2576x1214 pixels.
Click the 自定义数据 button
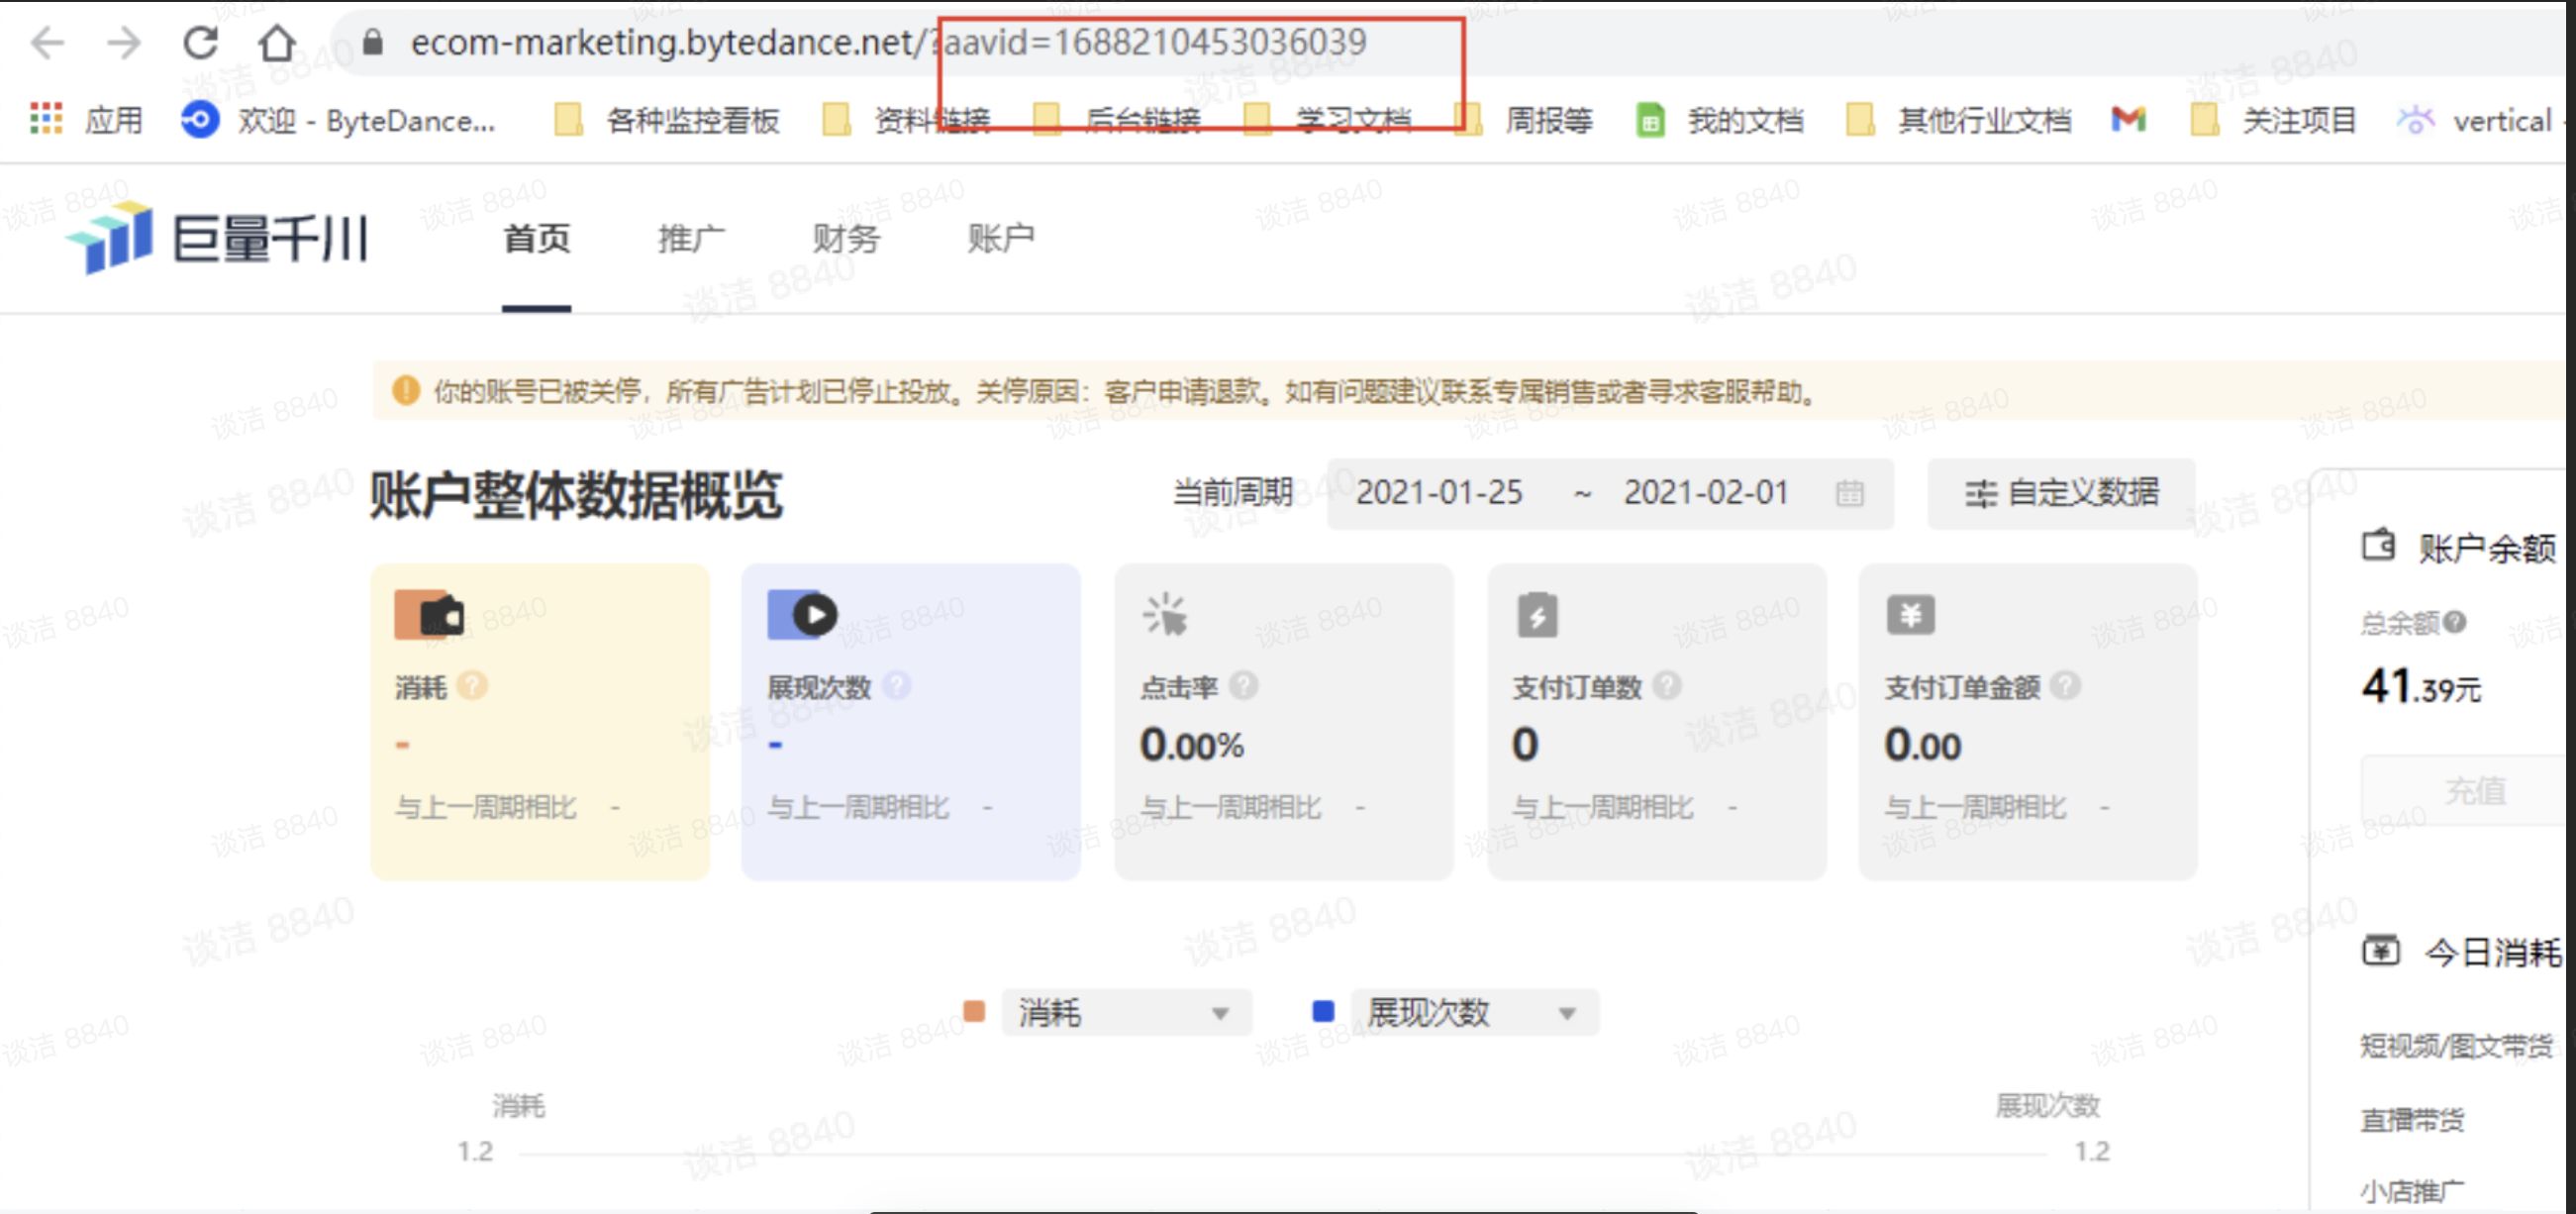tap(2061, 493)
